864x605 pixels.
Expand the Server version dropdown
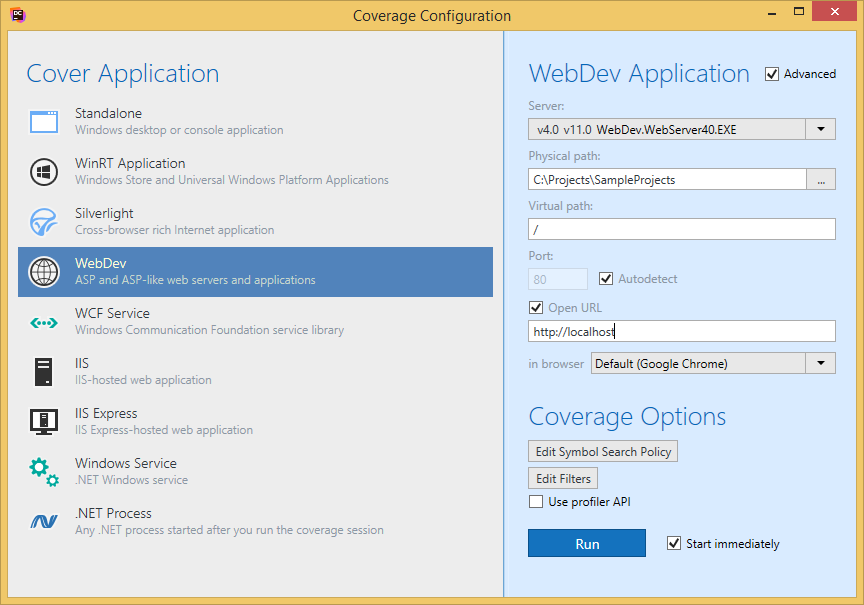(820, 129)
